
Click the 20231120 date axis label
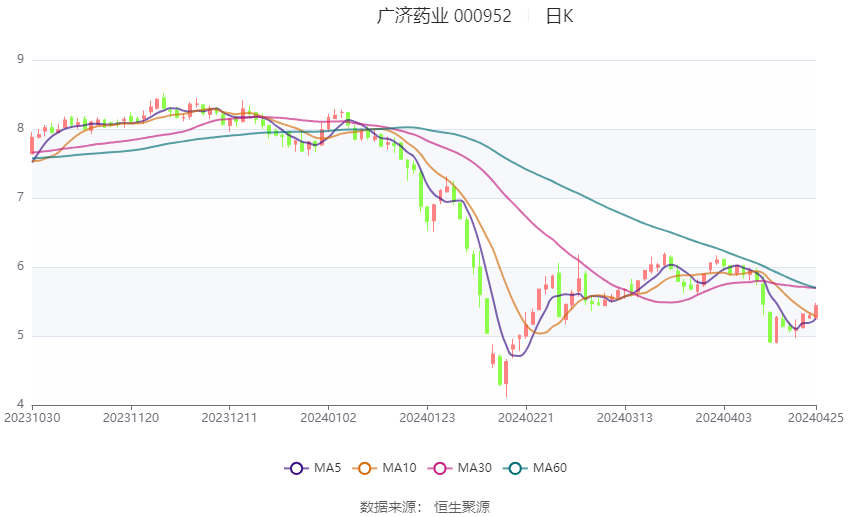(131, 418)
